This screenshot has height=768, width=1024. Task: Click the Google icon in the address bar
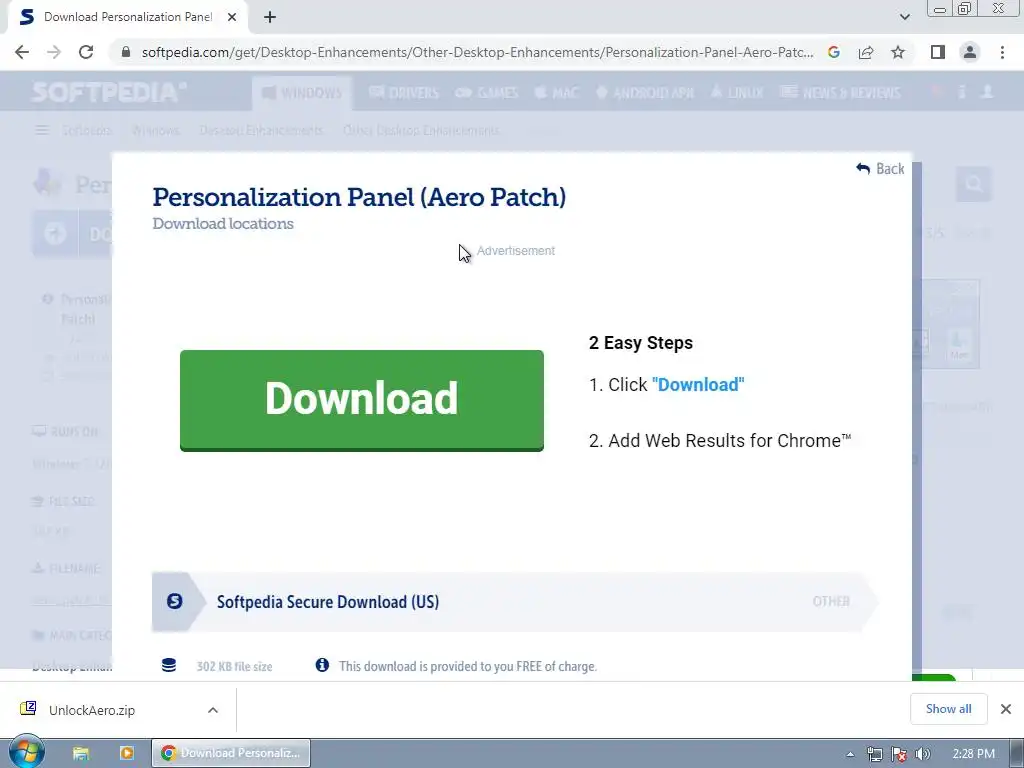tap(833, 52)
